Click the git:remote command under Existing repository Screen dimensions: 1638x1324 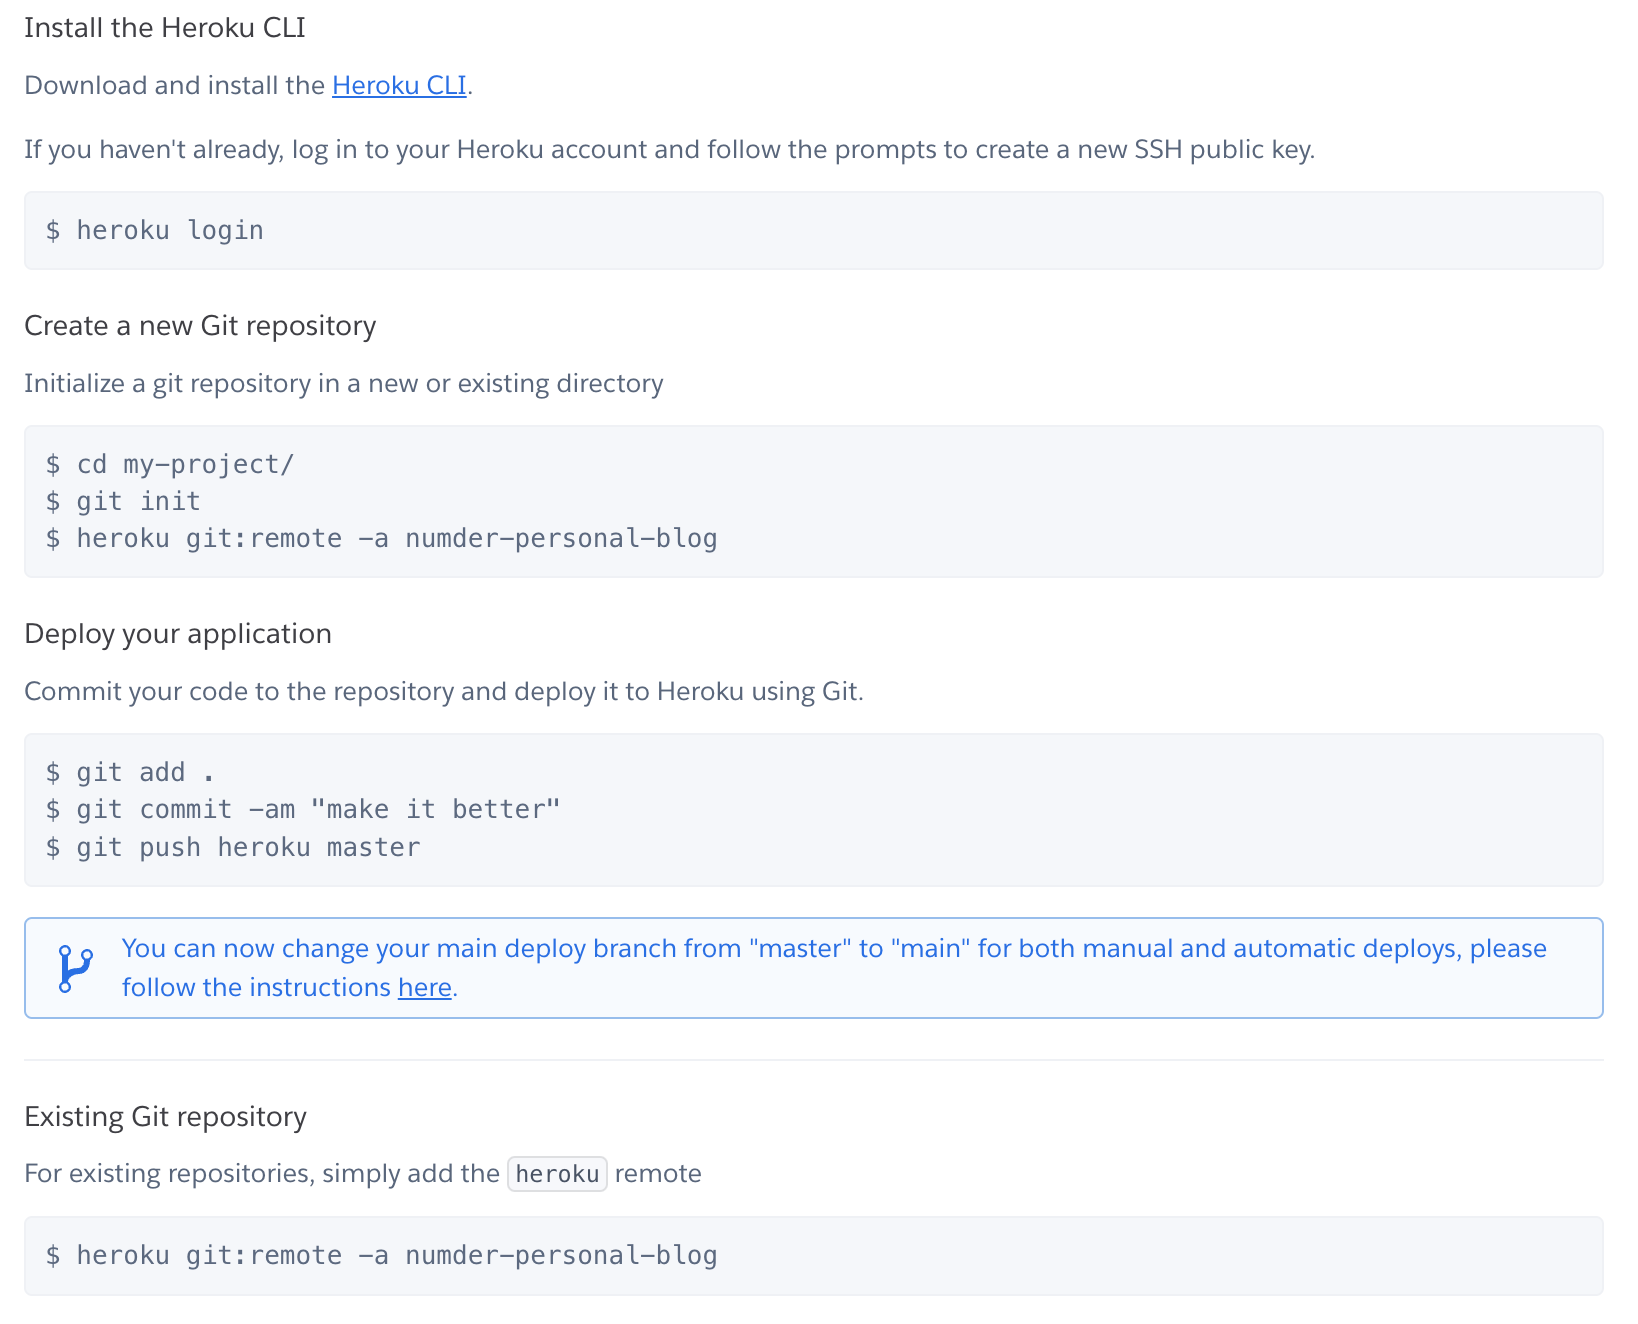click(382, 1256)
